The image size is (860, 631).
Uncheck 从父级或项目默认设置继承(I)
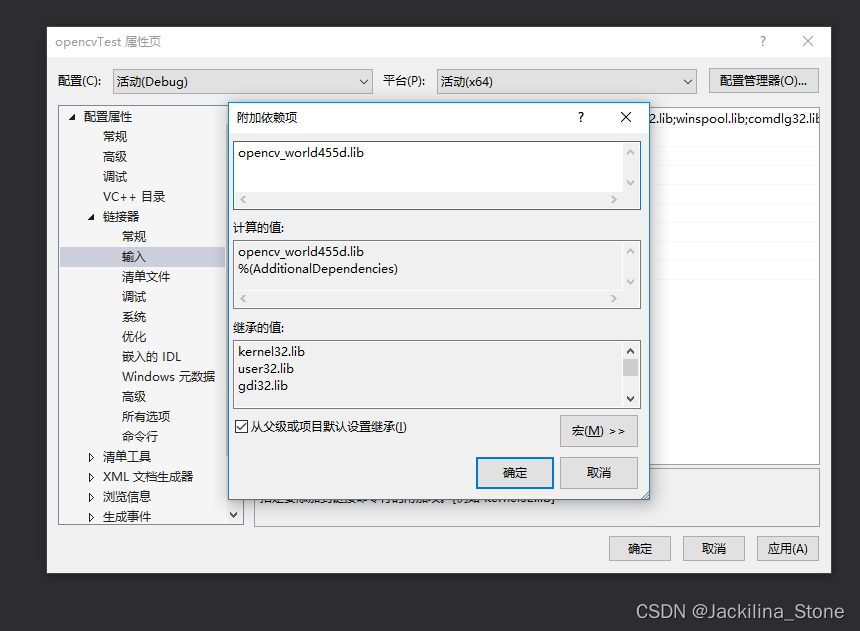(241, 426)
